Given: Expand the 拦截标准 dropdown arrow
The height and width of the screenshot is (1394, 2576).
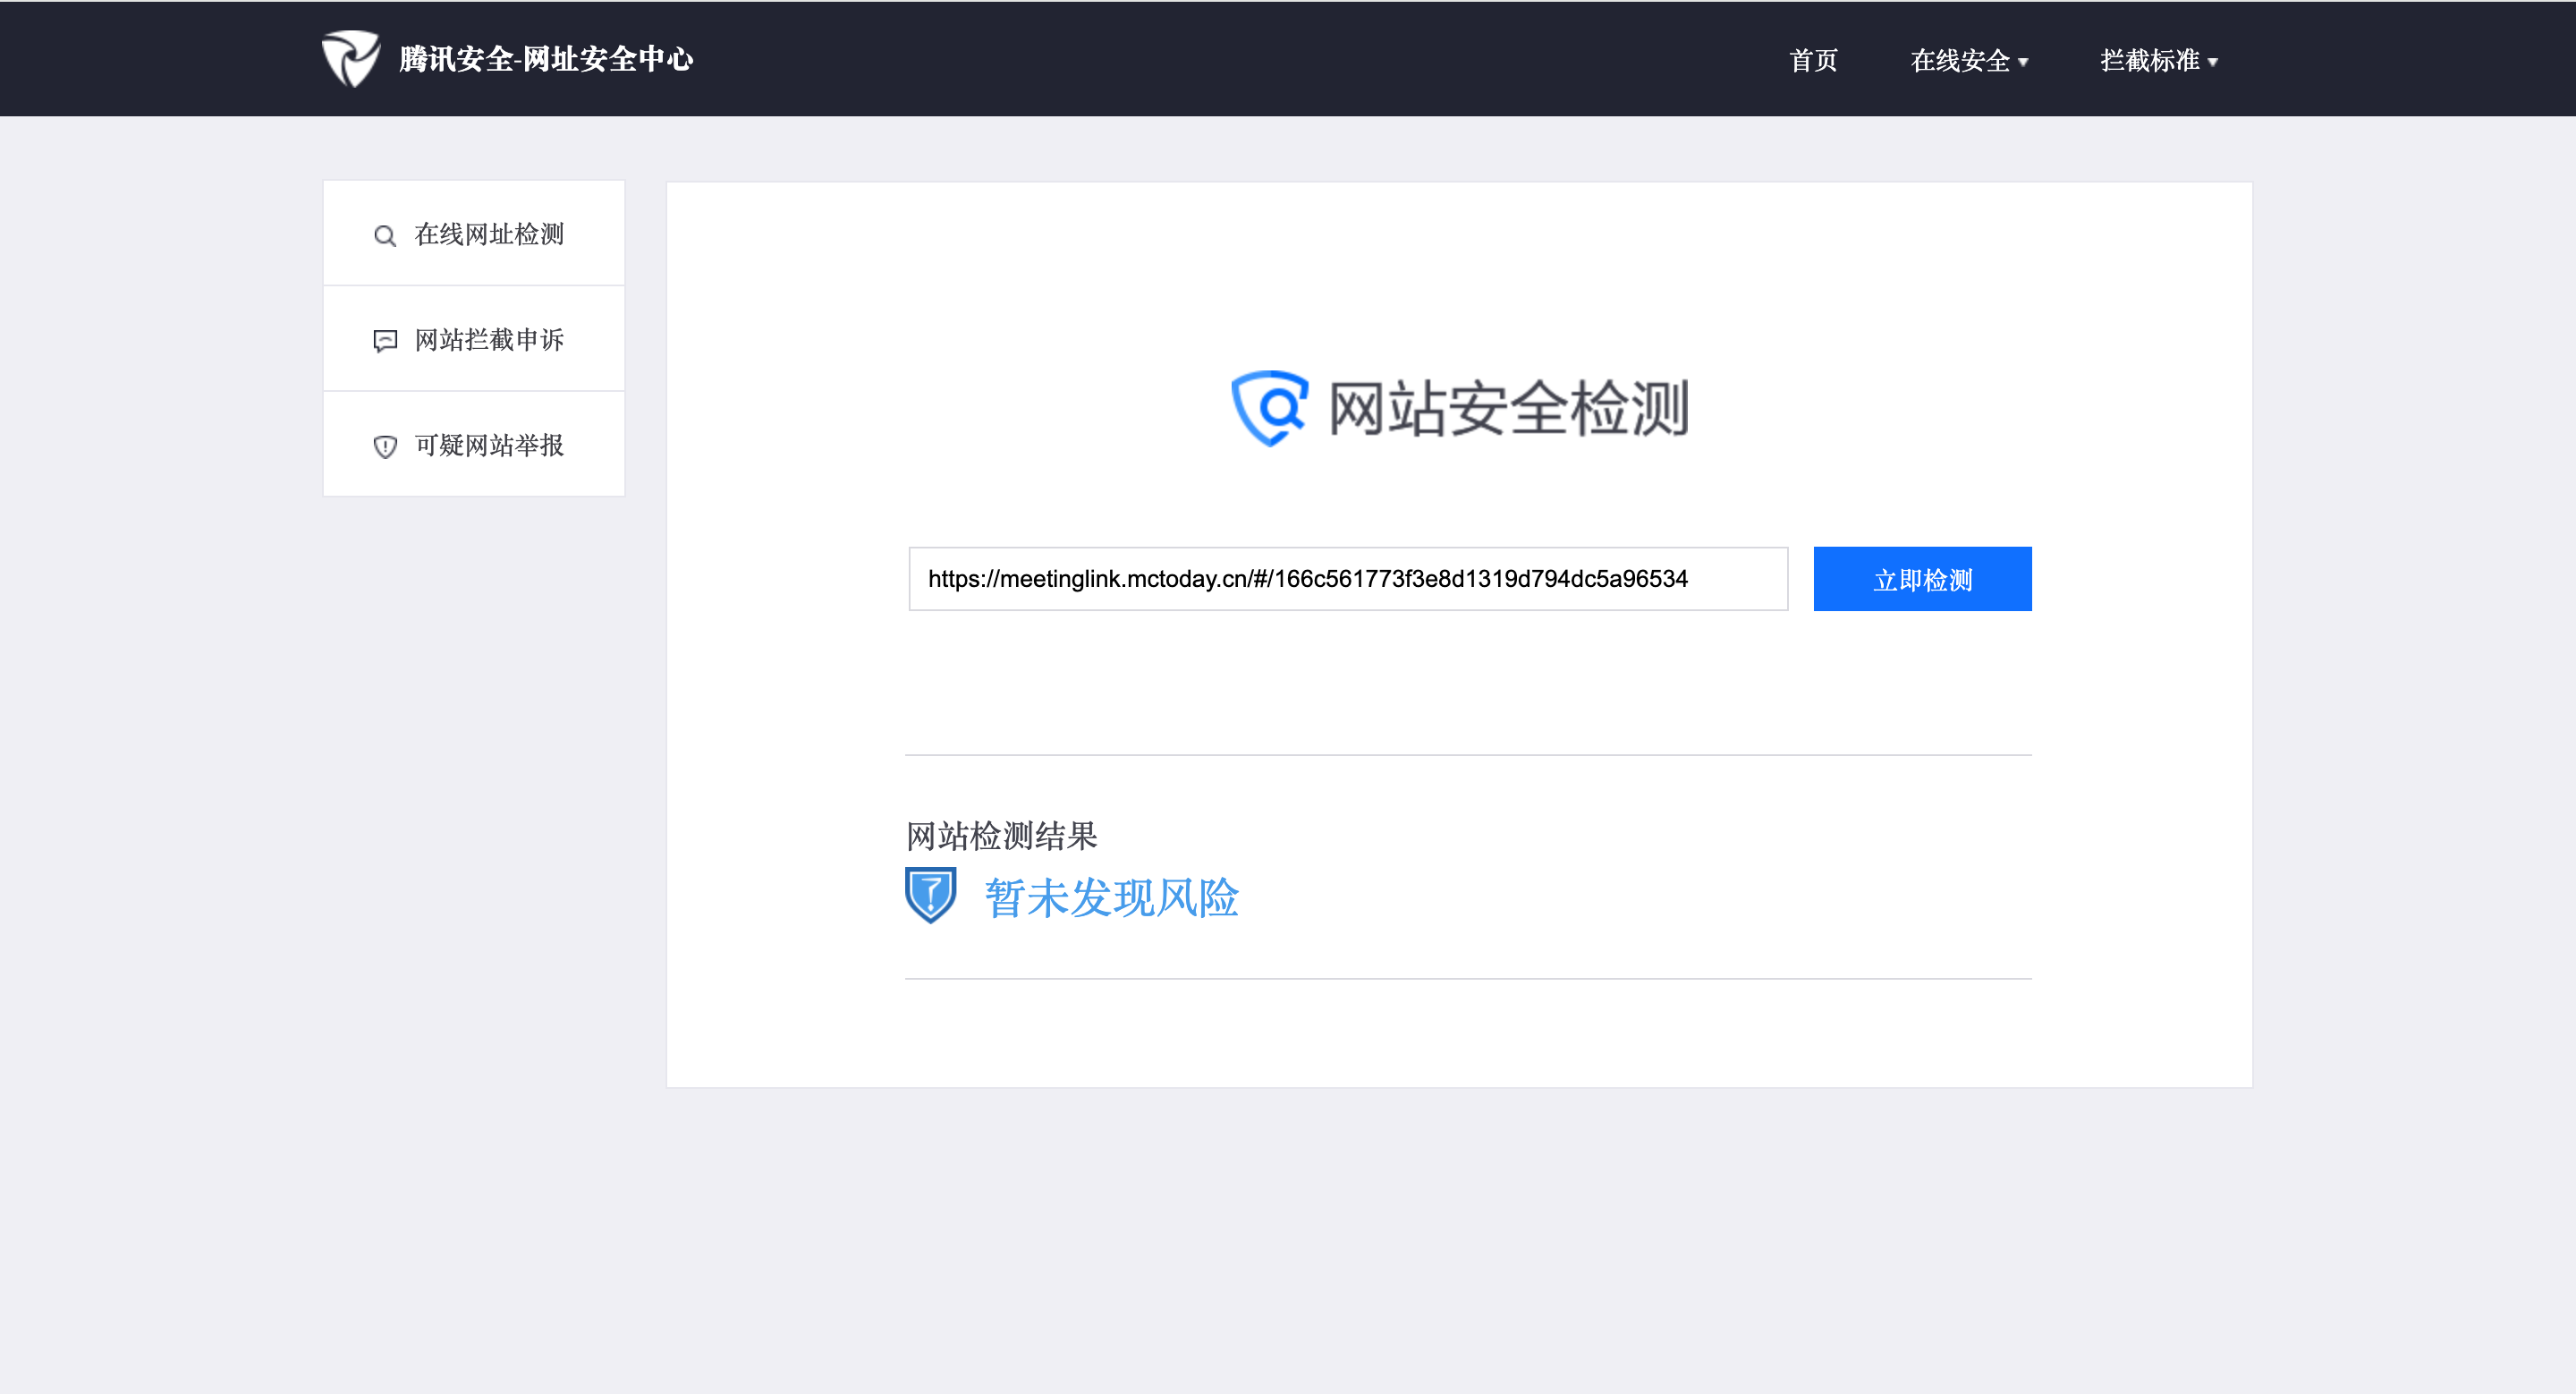Looking at the screenshot, I should (2213, 62).
